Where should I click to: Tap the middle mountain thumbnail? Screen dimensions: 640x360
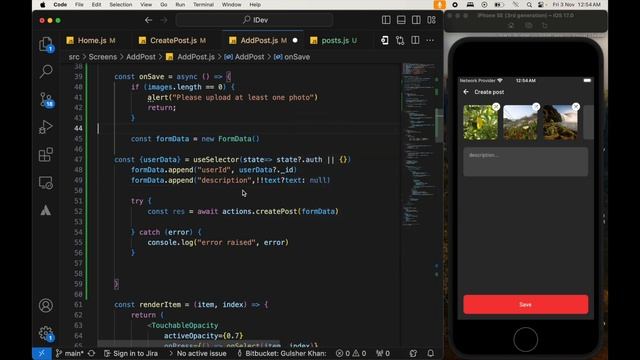pos(520,122)
